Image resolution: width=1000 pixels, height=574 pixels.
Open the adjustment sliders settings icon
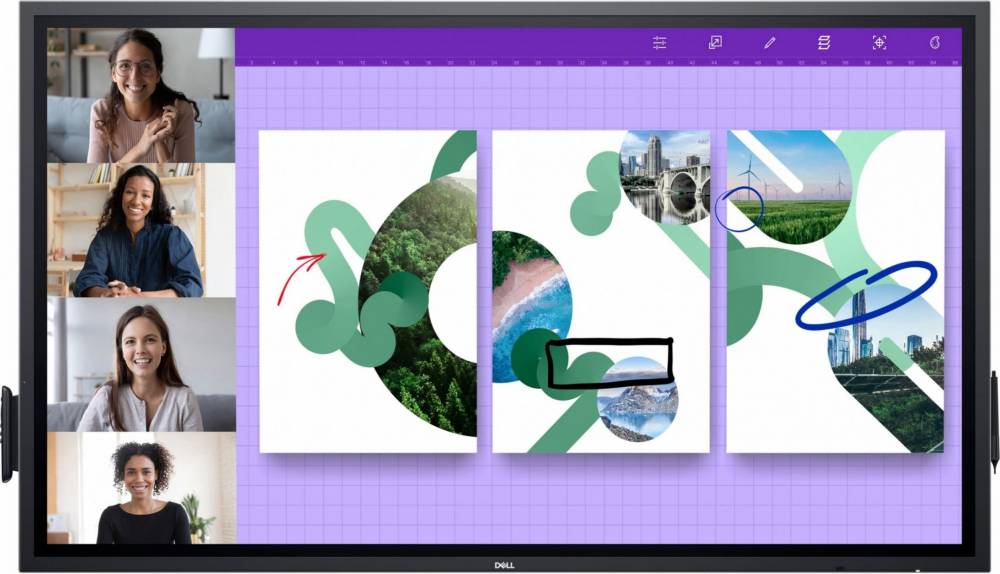tap(659, 43)
